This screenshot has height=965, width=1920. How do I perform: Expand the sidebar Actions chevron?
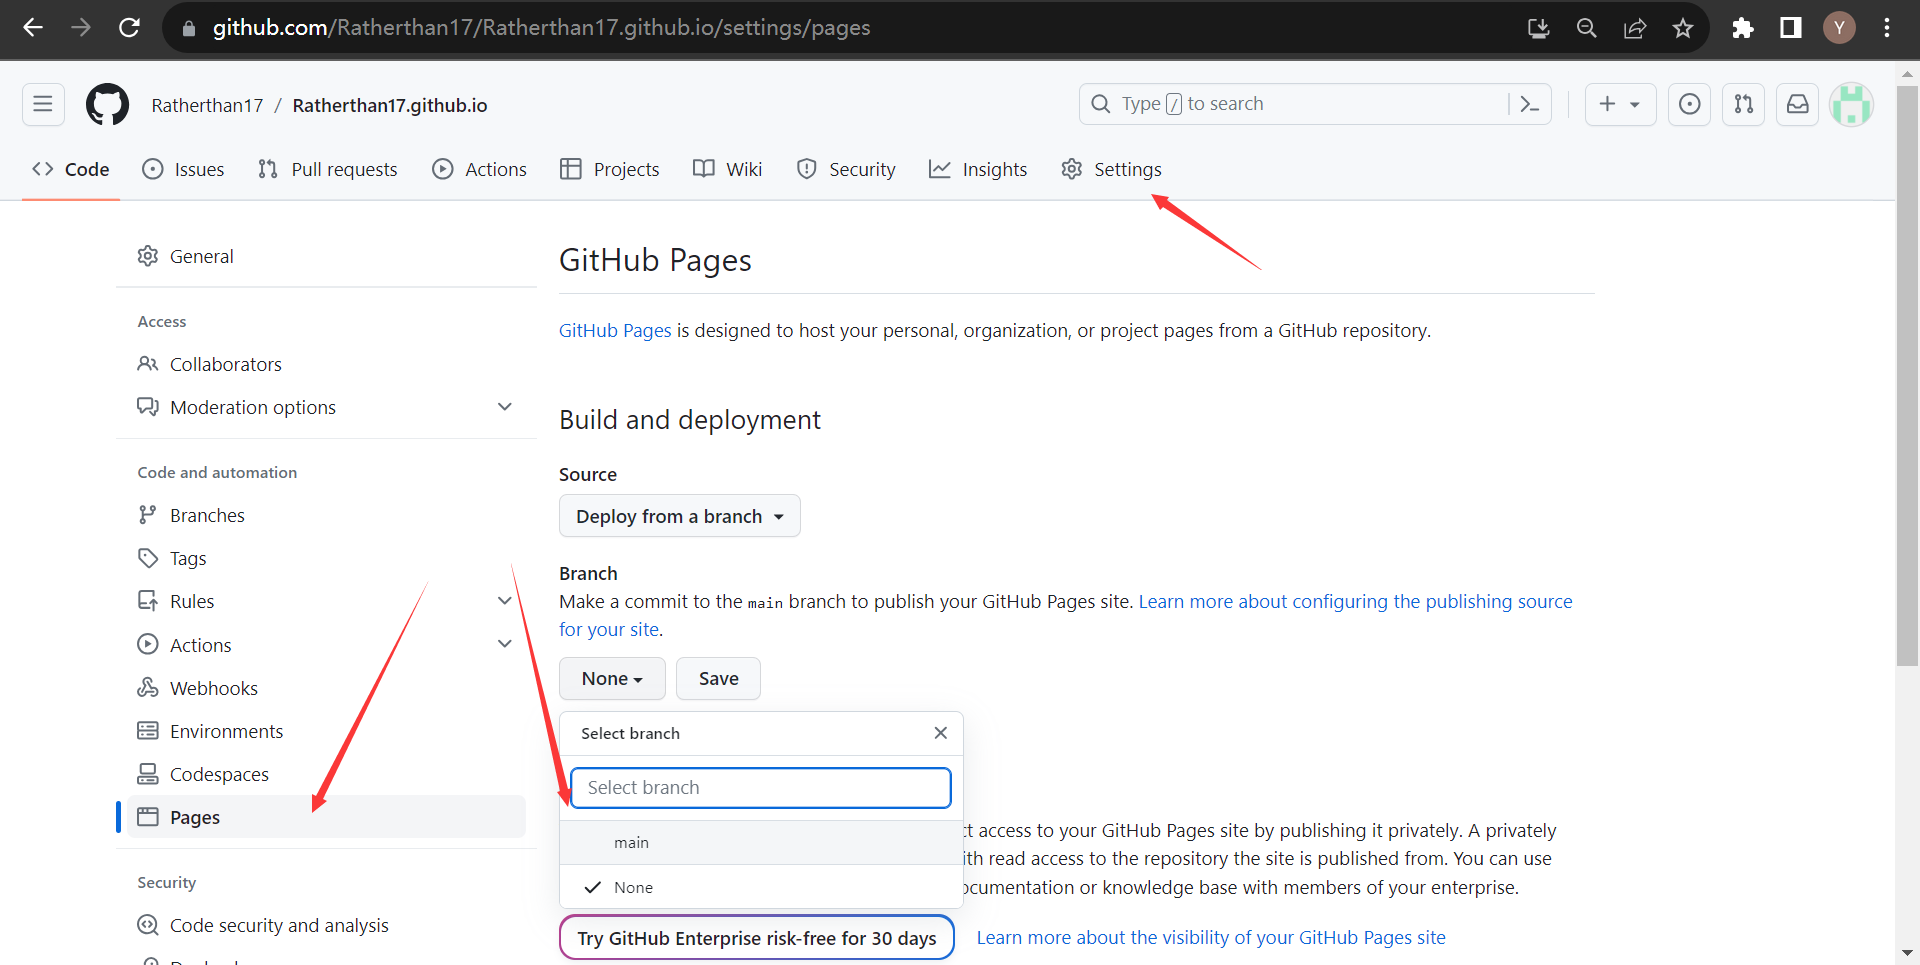point(505,644)
